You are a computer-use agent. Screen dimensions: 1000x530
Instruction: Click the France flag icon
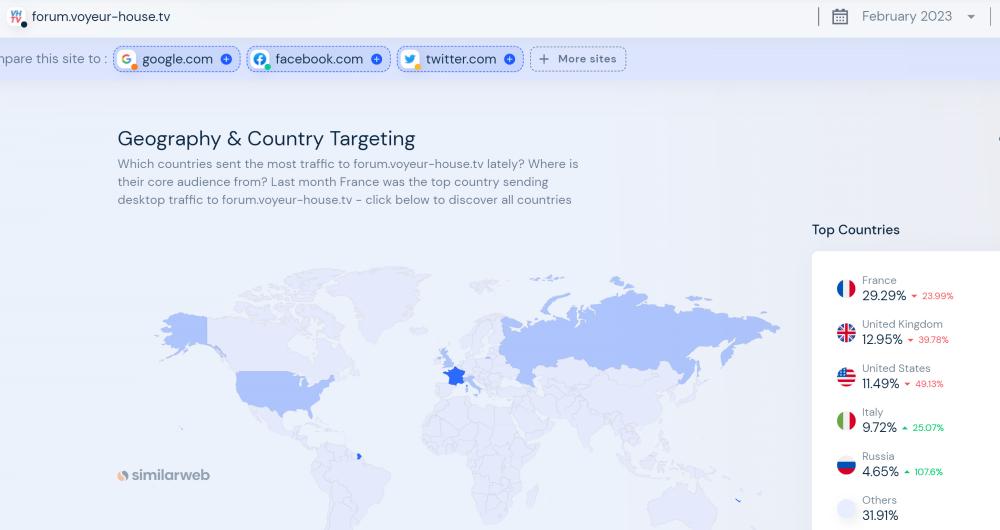pyautogui.click(x=846, y=289)
